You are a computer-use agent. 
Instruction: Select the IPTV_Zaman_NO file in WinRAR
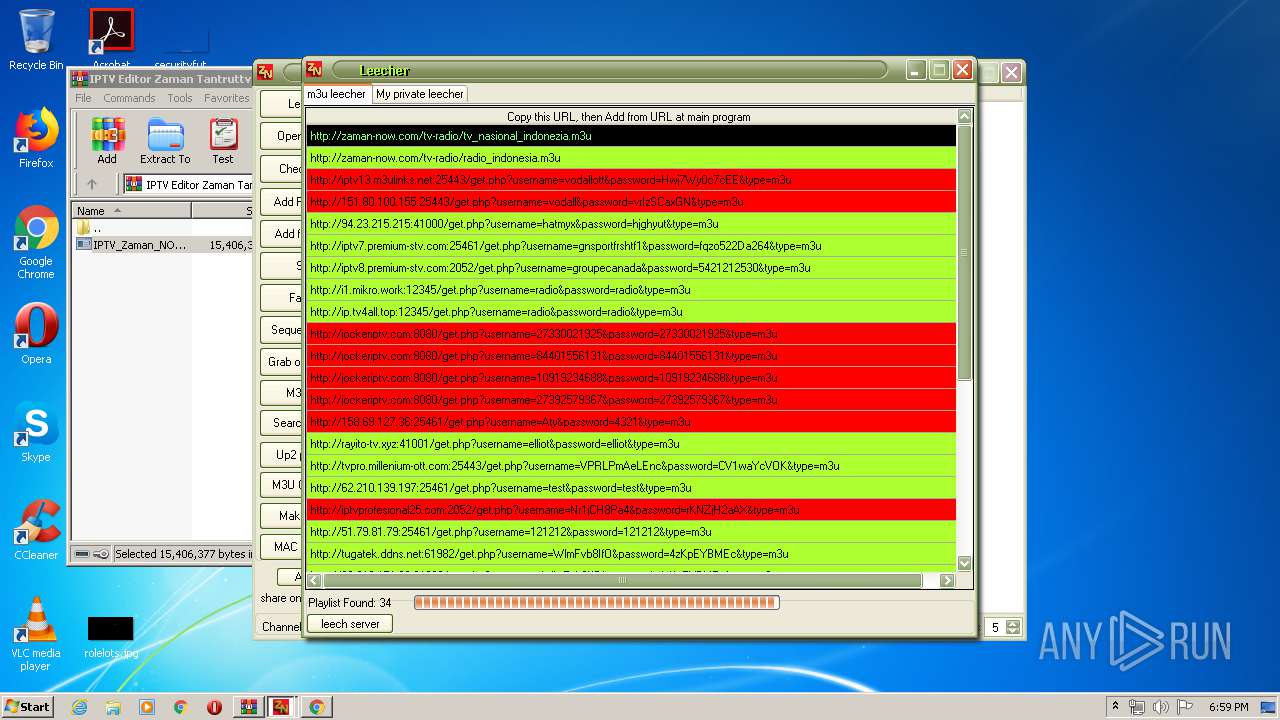(138, 244)
